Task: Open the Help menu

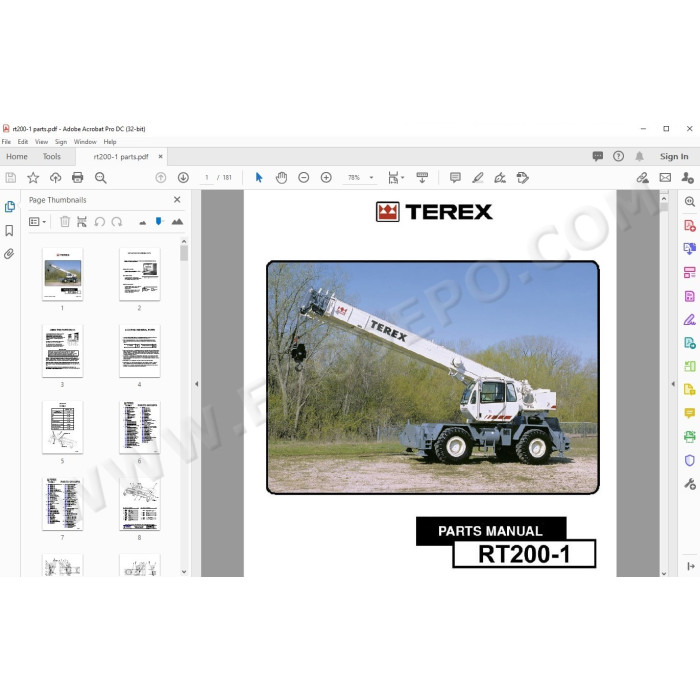Action: [x=110, y=142]
